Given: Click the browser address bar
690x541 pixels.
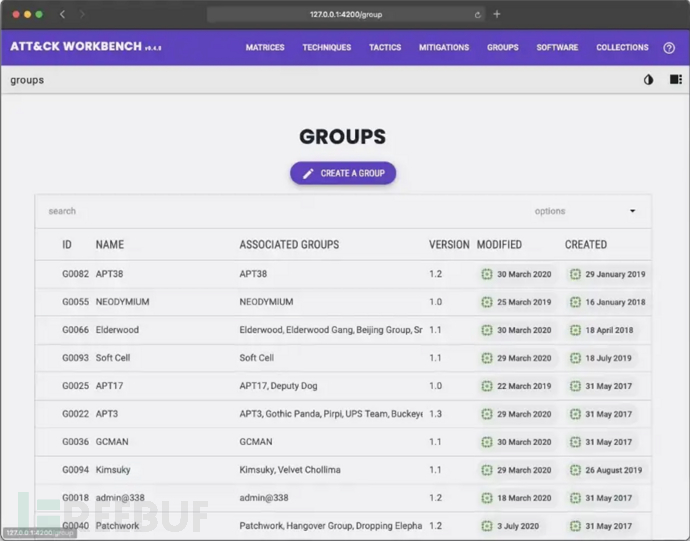Looking at the screenshot, I should (x=345, y=14).
